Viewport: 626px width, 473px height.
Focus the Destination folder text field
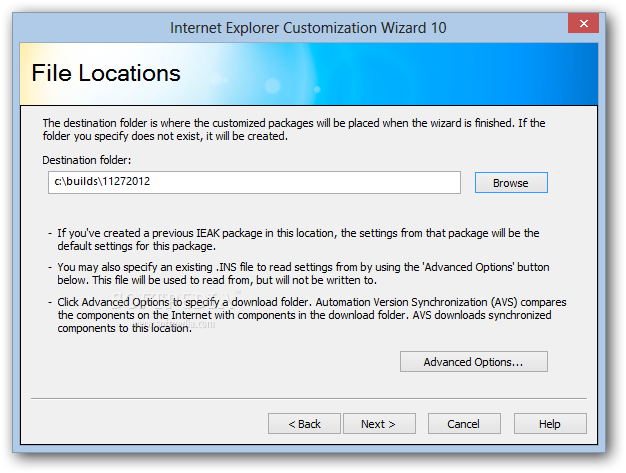coord(254,182)
